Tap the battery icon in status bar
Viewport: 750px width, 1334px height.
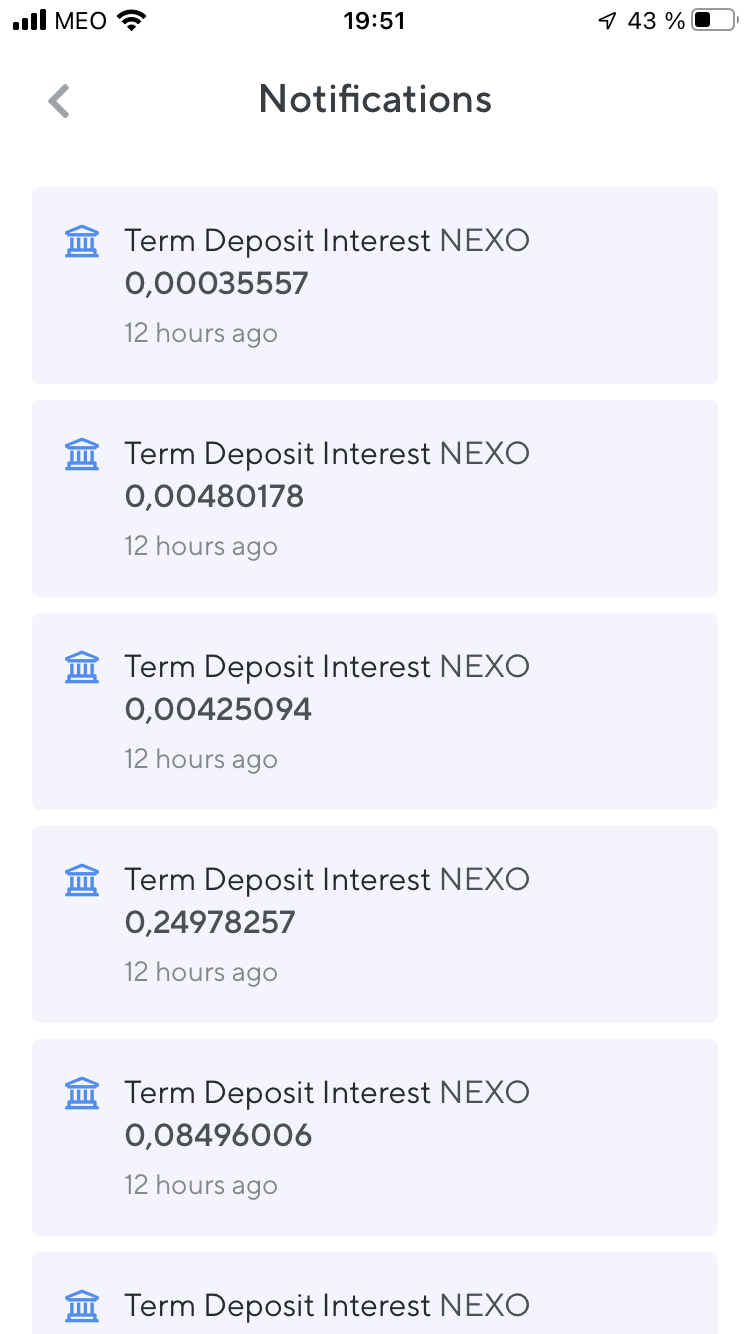[x=713, y=21]
